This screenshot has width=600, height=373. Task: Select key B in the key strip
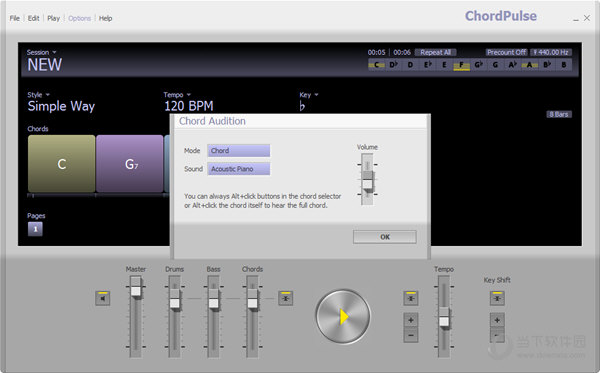564,65
